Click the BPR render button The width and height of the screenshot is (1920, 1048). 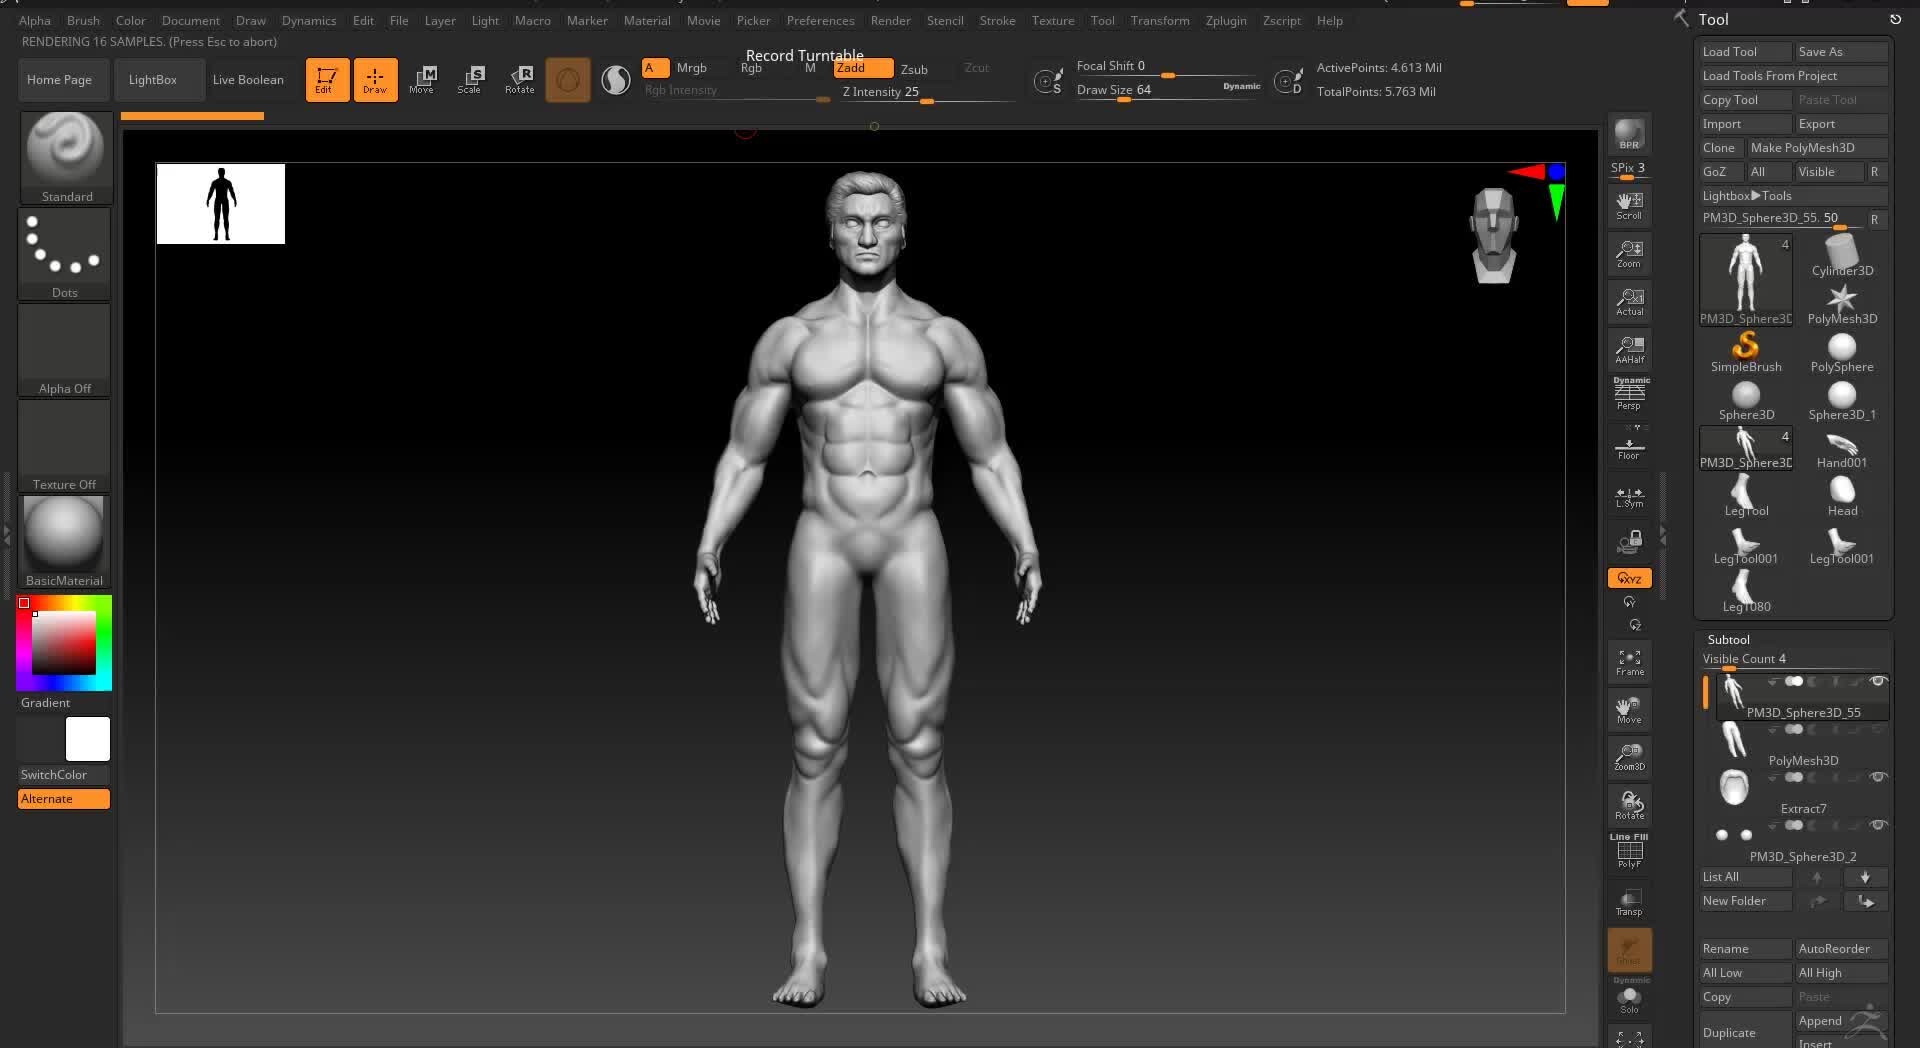pos(1629,134)
